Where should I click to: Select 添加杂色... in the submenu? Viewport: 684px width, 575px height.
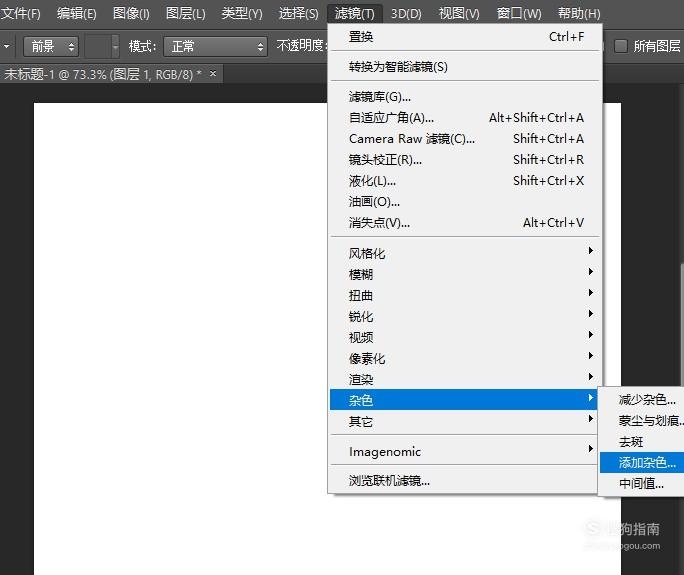[x=642, y=462]
